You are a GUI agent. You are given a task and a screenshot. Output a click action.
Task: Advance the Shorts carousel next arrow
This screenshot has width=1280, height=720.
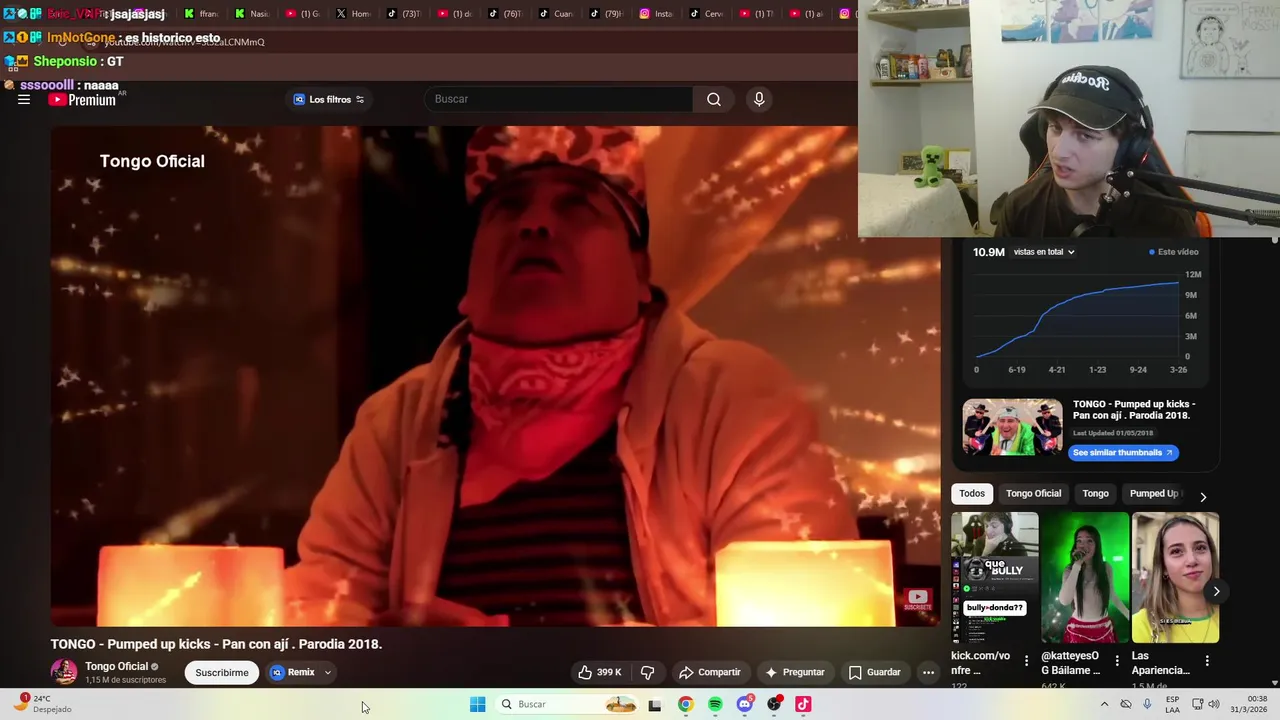pyautogui.click(x=1216, y=591)
